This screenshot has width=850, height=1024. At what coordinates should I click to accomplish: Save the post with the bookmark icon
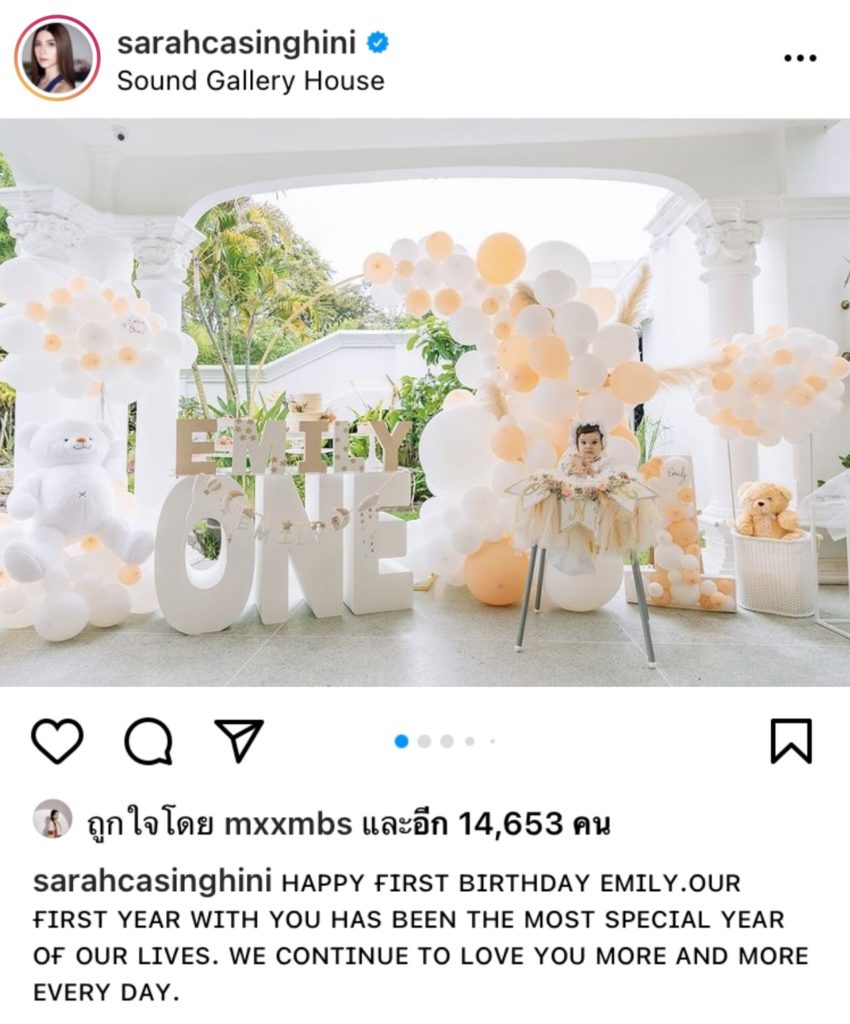(791, 741)
